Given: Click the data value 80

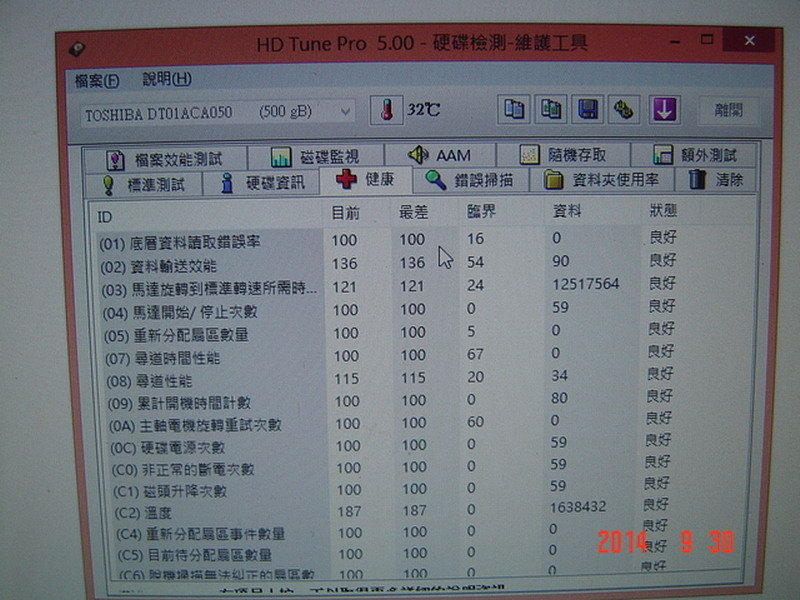Looking at the screenshot, I should click(559, 398).
